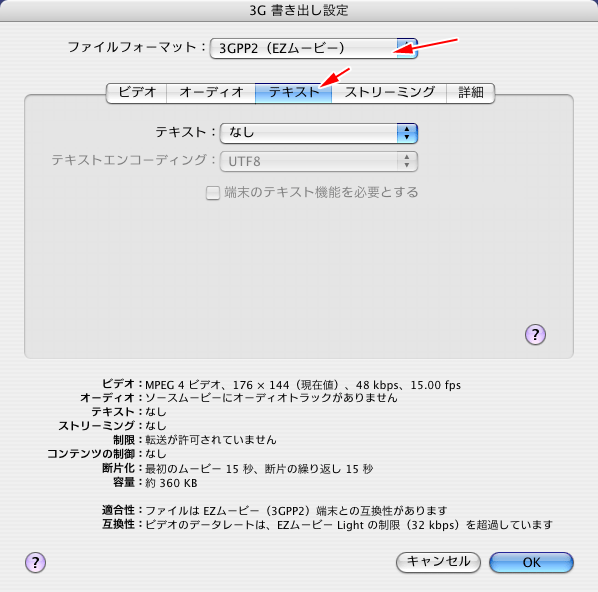Click the オーディオ summary about missing audio track
Screen dimensions: 598x592
[x=239, y=398]
